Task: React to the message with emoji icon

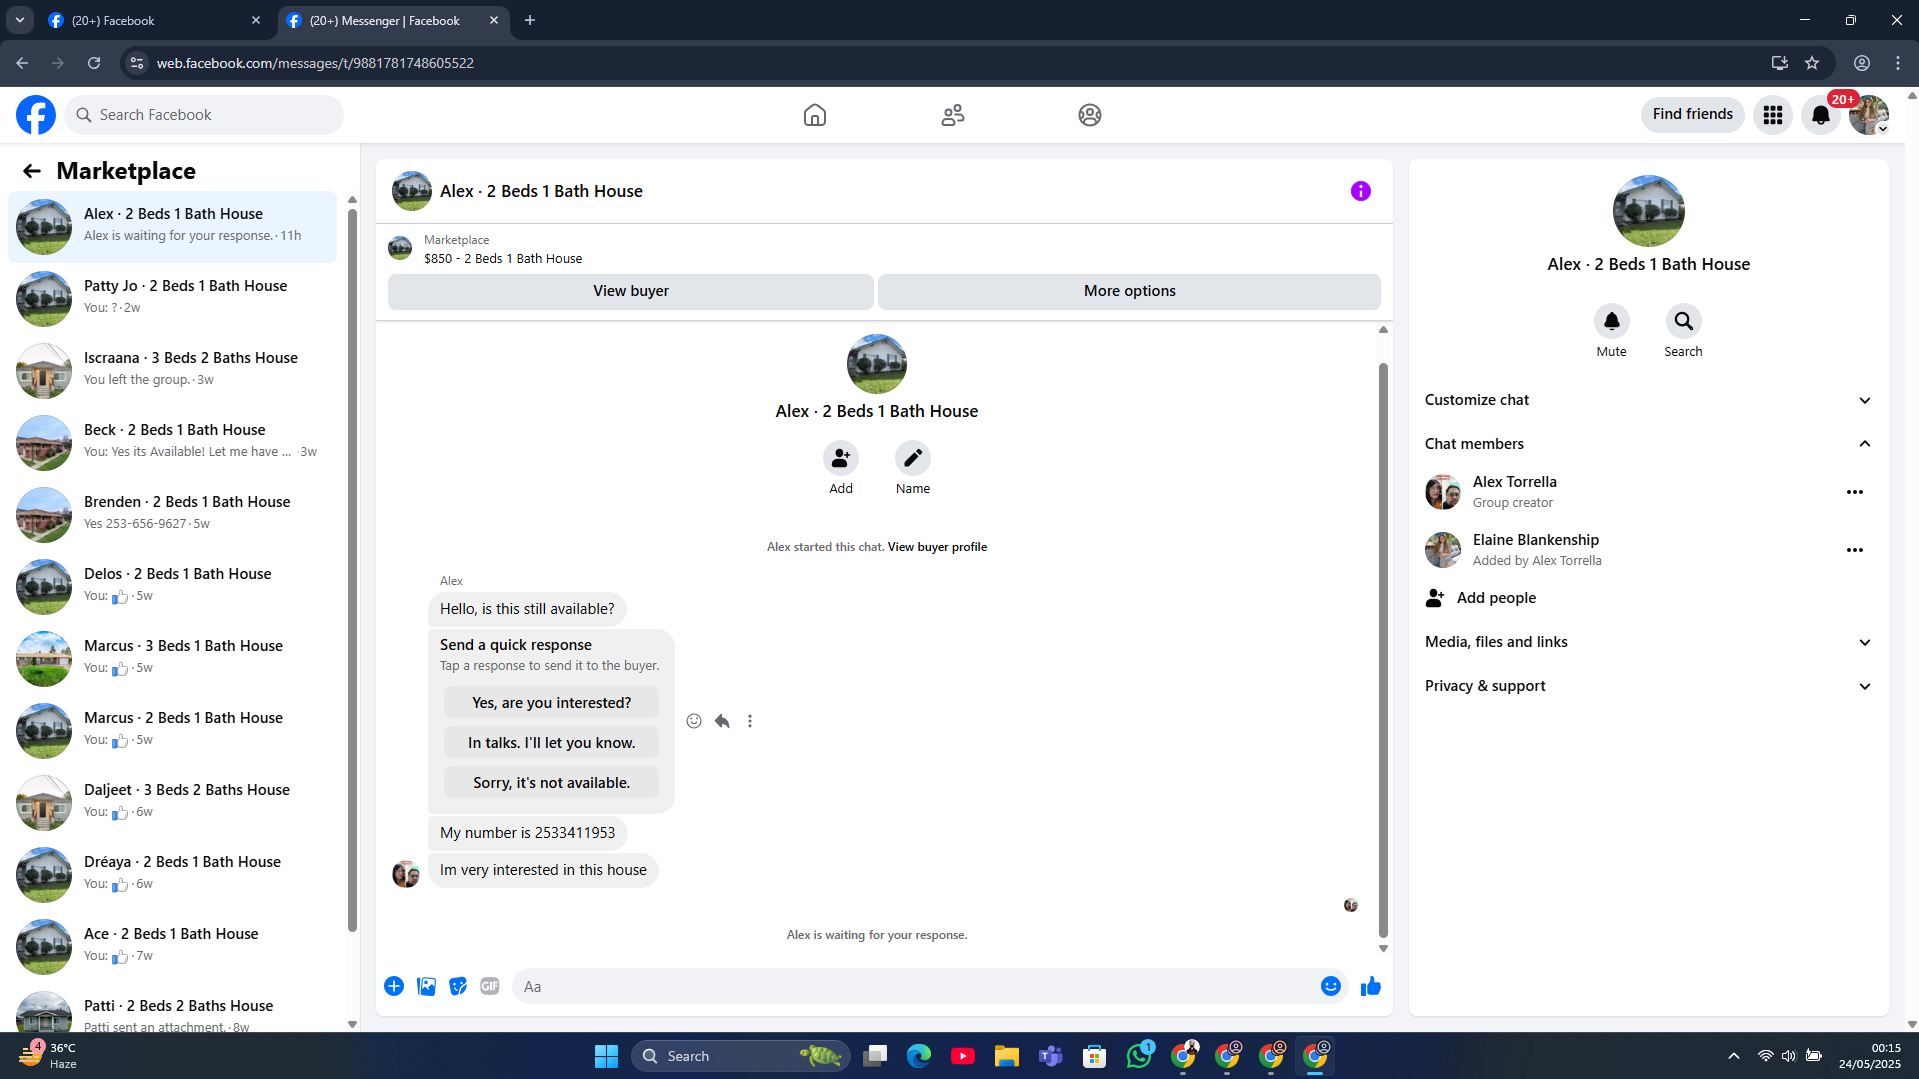Action: (694, 721)
